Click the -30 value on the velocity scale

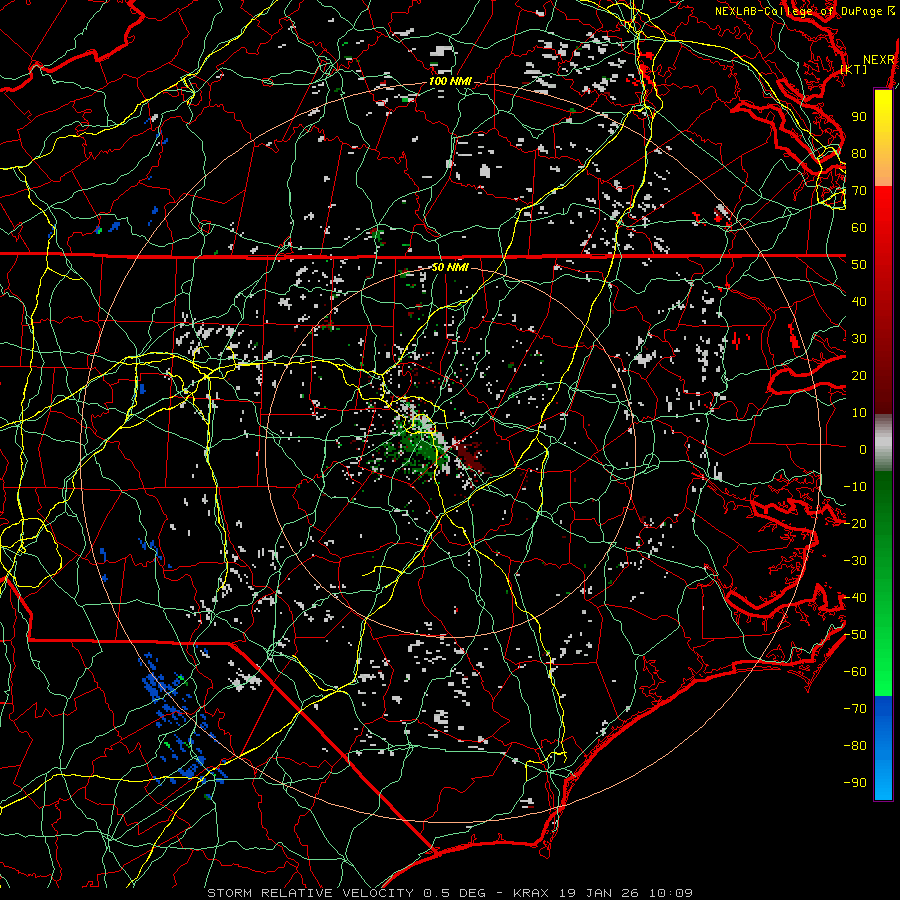click(855, 561)
